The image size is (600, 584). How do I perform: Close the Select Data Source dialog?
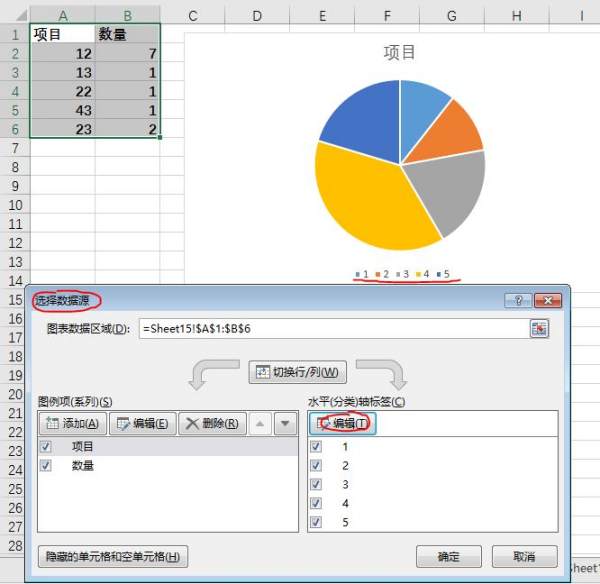tap(548, 301)
